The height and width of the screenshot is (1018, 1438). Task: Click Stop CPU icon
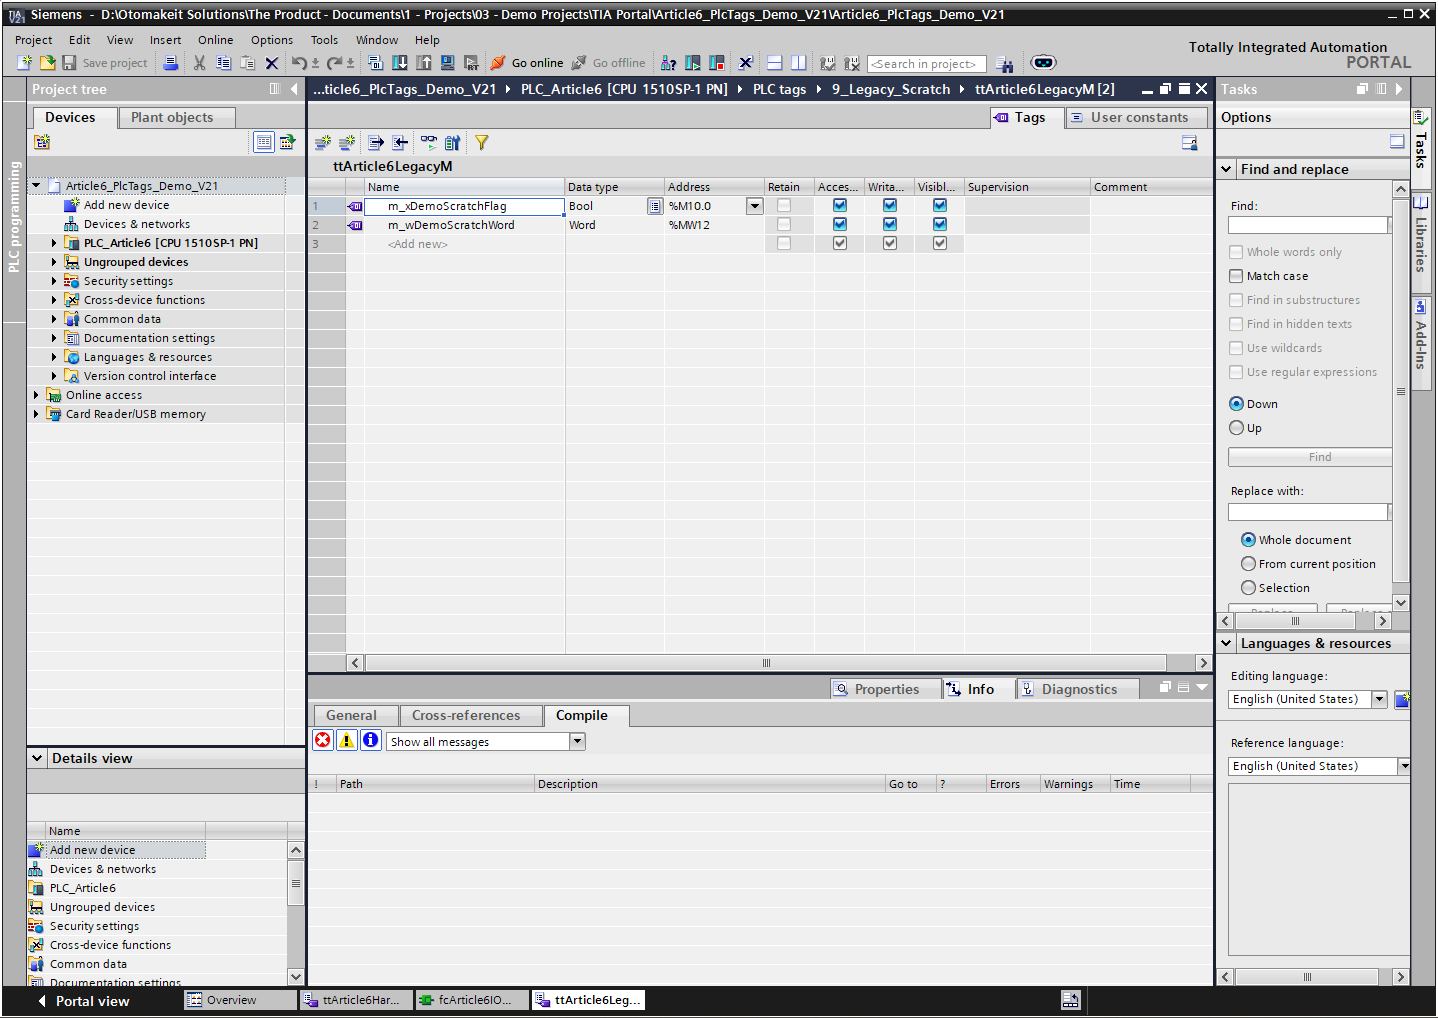pyautogui.click(x=717, y=63)
